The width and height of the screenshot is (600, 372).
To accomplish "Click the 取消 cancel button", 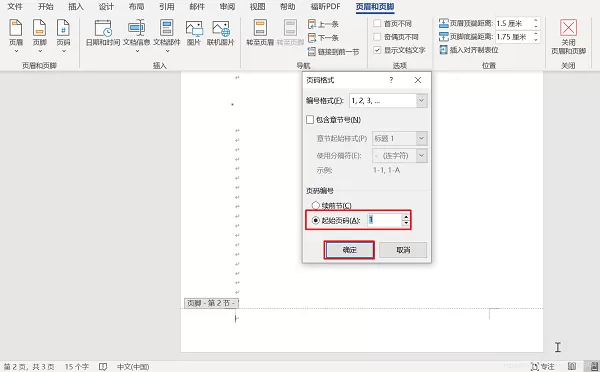I will [x=403, y=250].
